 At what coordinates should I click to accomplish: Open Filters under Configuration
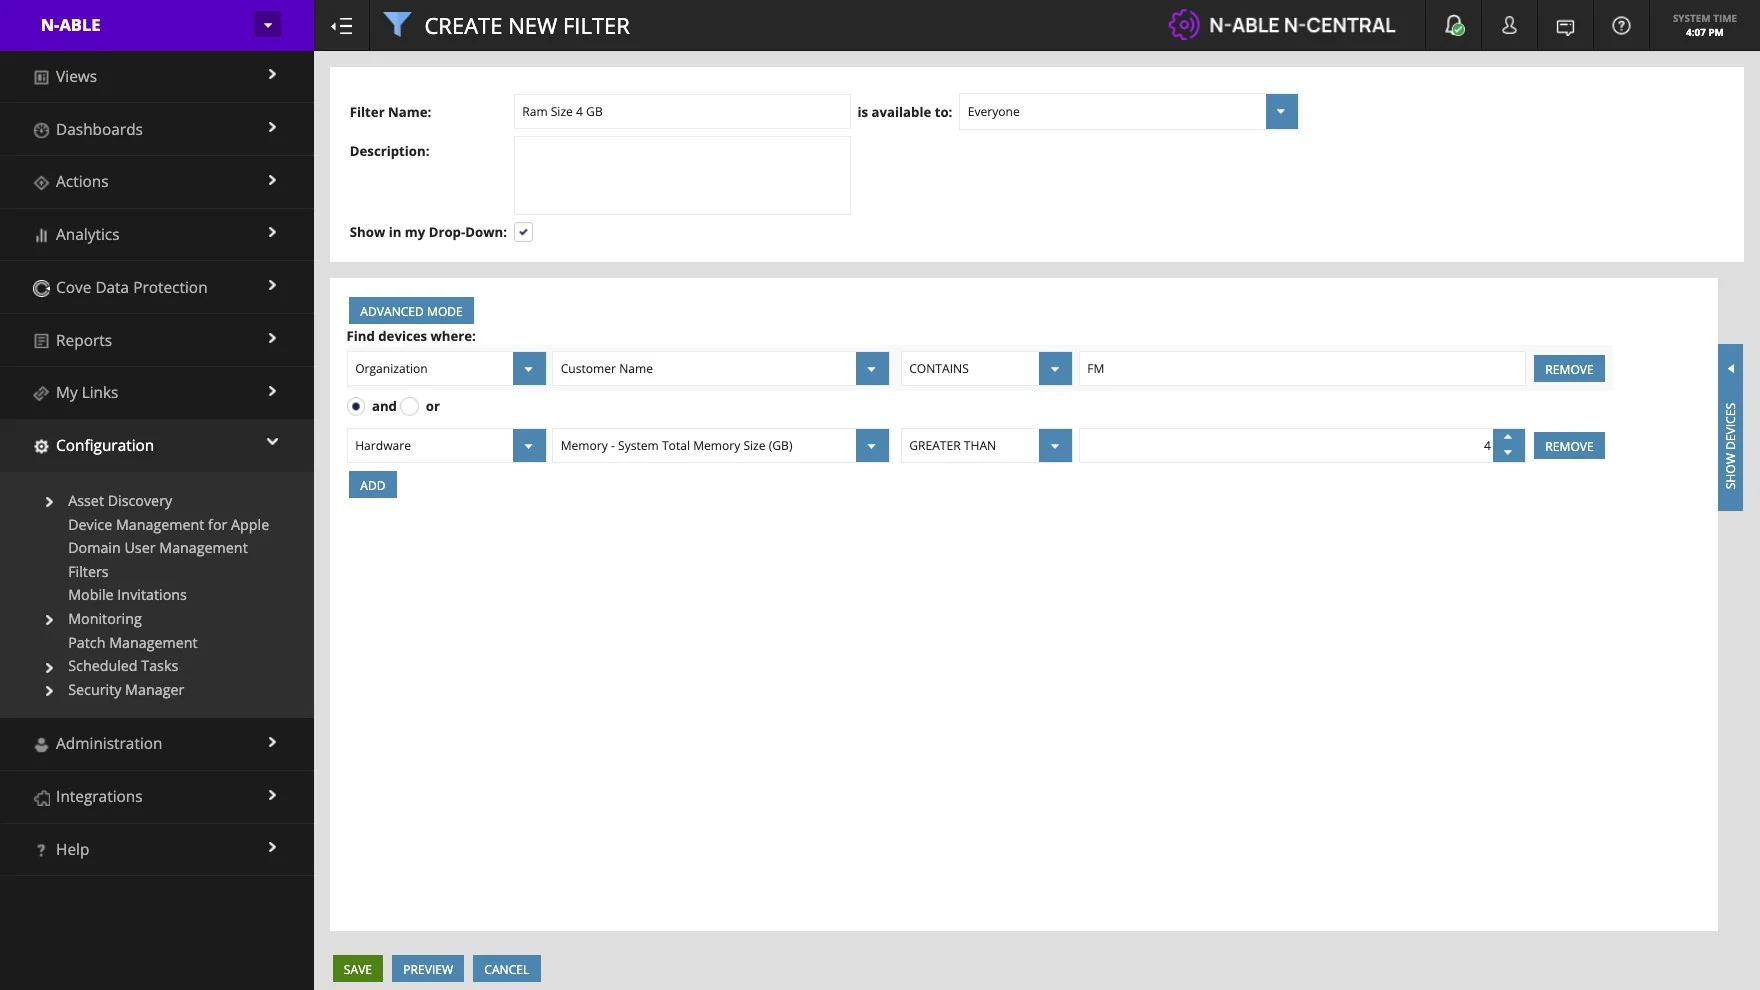coord(88,572)
